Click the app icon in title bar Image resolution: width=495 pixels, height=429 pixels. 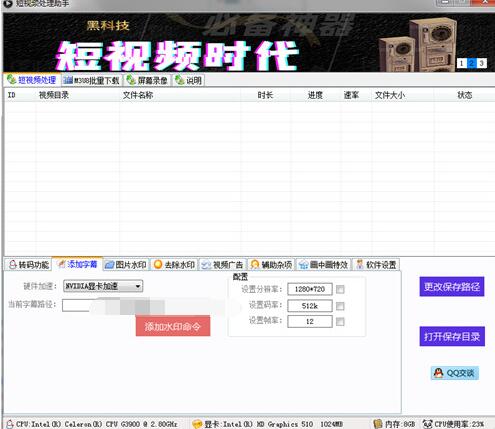tap(7, 3)
